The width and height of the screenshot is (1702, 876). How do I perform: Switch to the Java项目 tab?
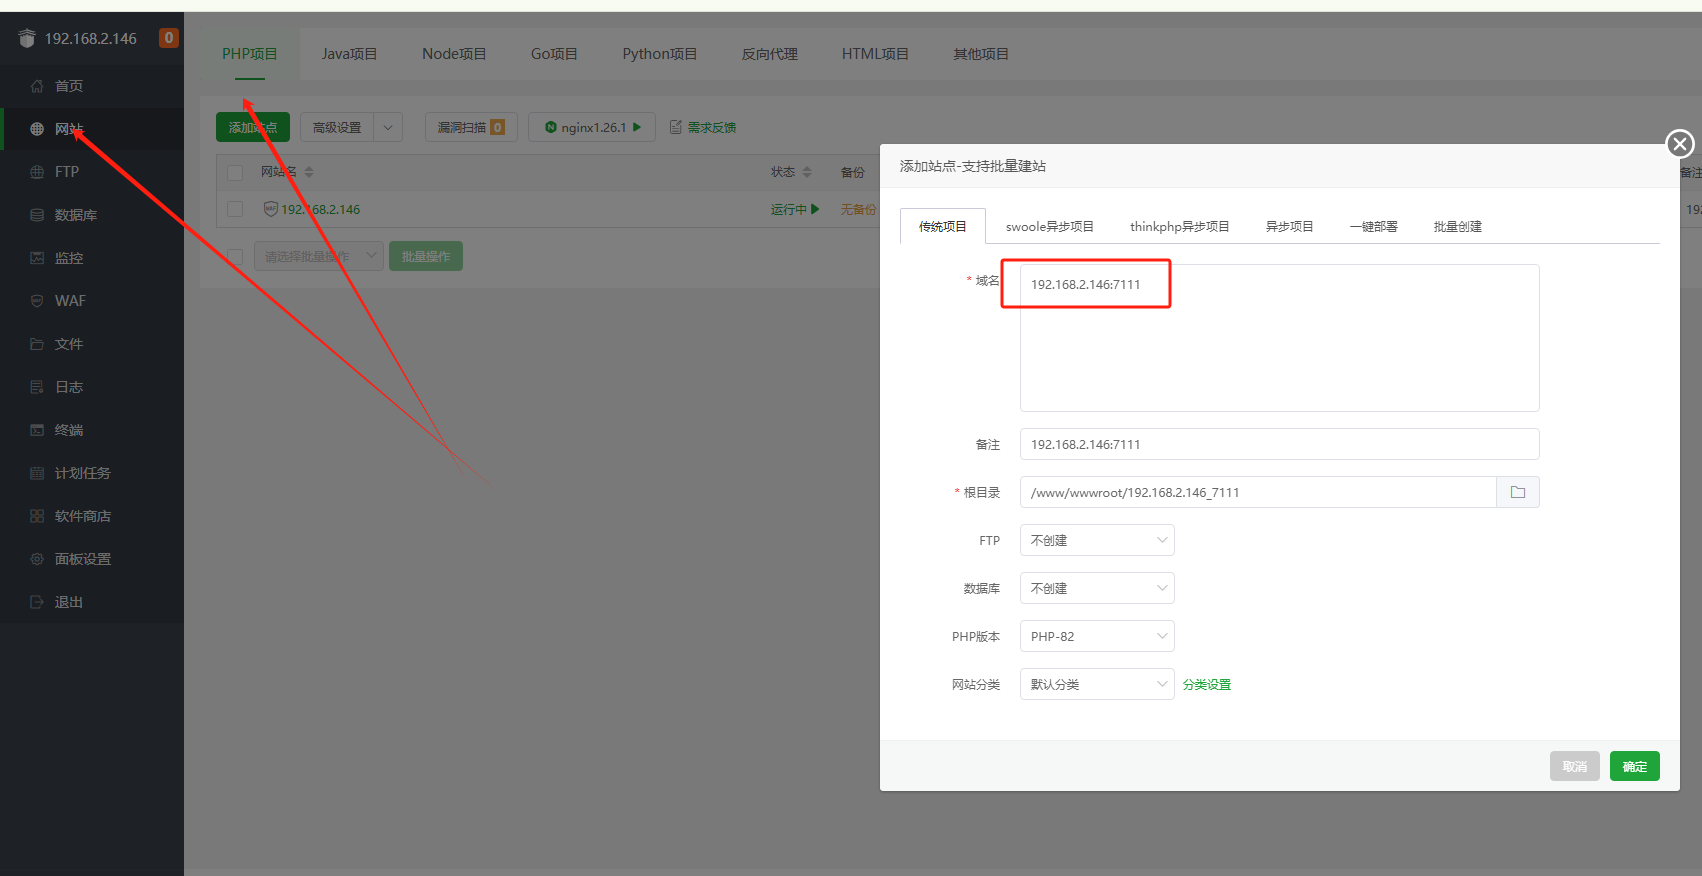349,54
